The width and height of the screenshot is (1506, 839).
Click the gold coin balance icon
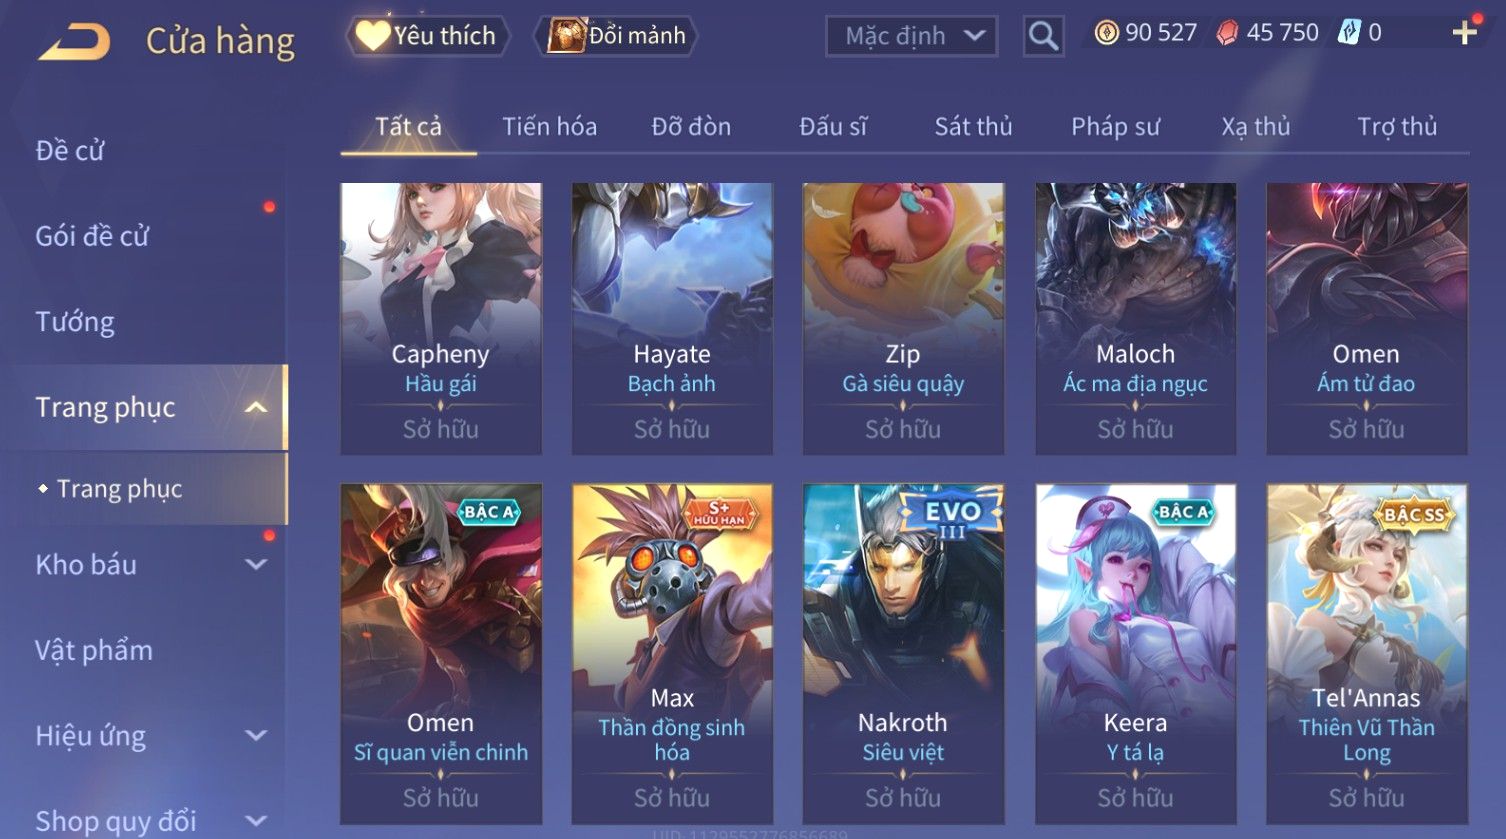click(1106, 33)
